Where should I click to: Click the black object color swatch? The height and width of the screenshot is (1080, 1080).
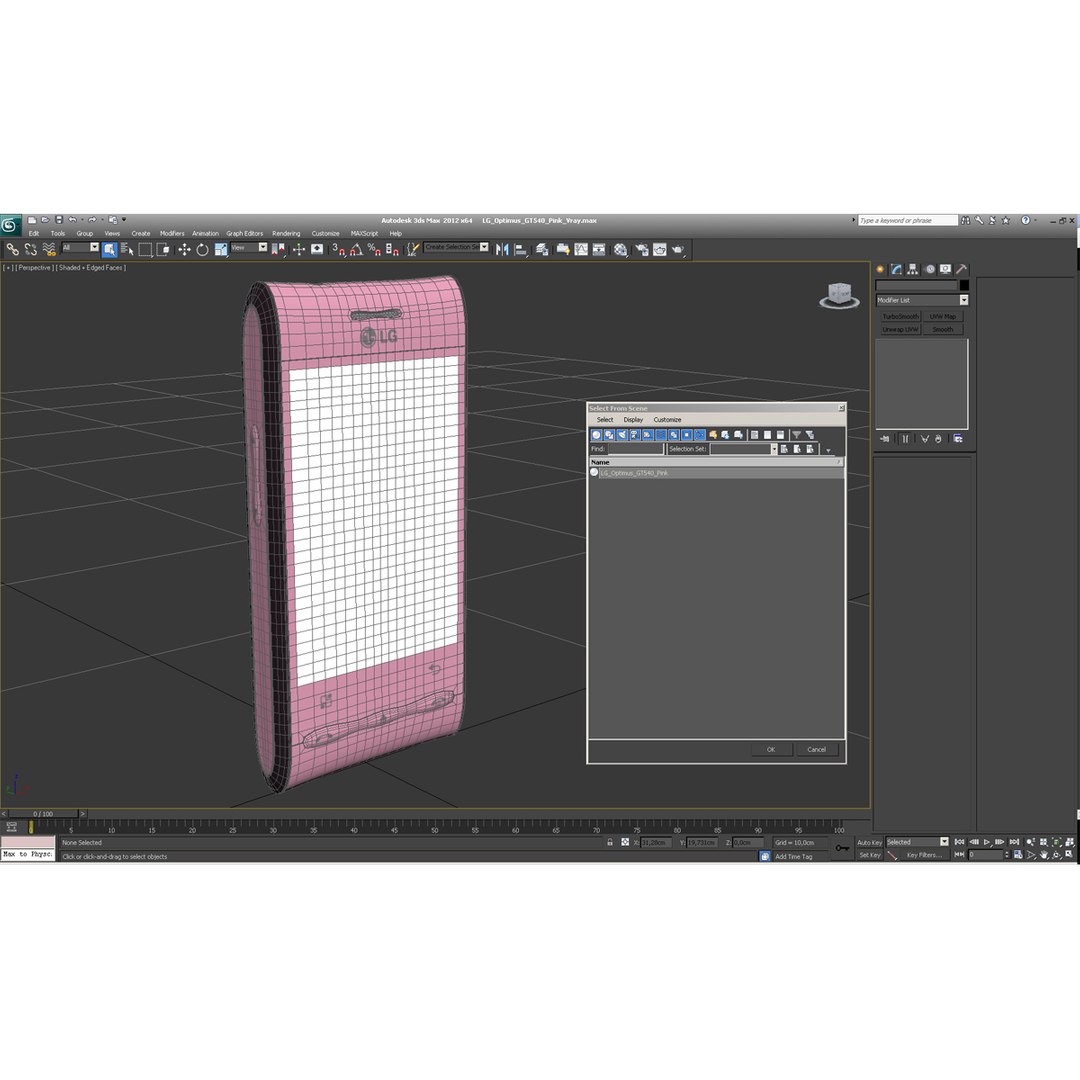[x=964, y=285]
